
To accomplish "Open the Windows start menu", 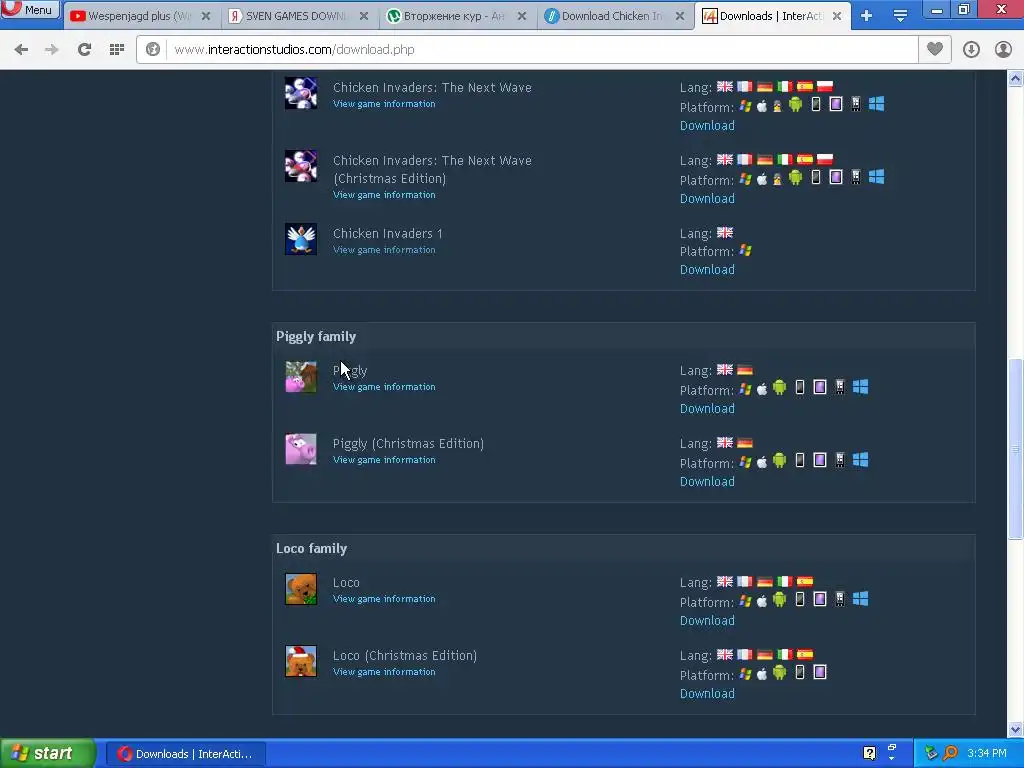I will [48, 754].
